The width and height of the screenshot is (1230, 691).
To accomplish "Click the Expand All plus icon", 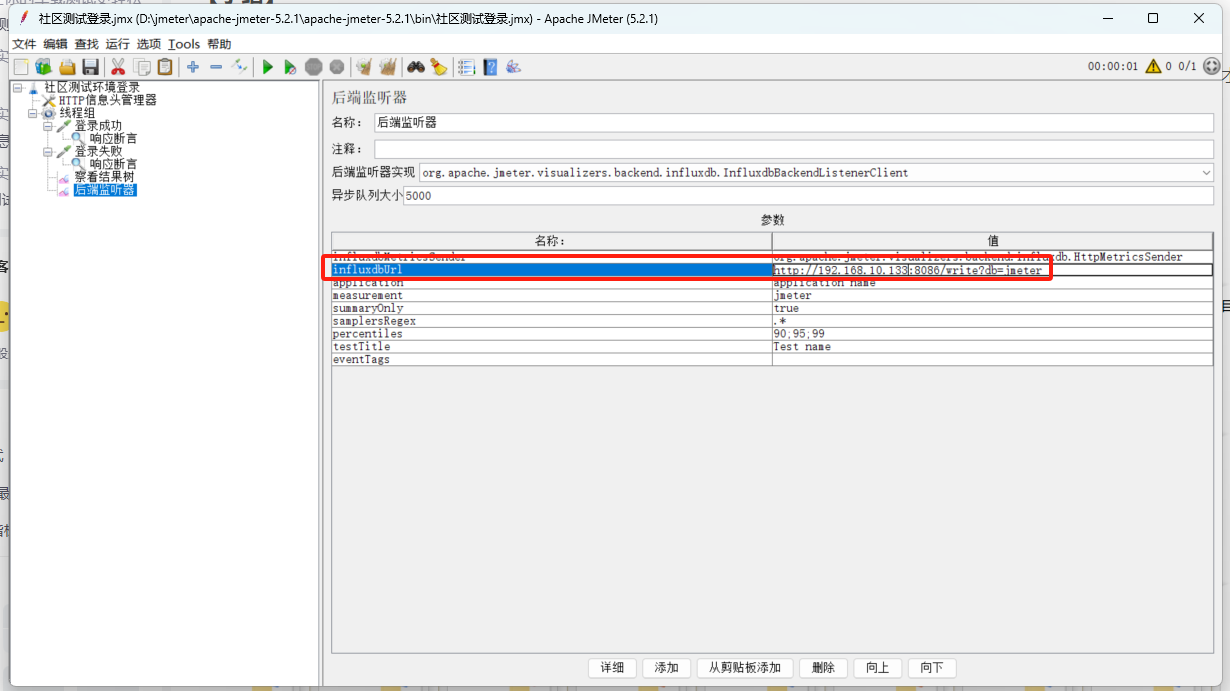I will point(193,67).
